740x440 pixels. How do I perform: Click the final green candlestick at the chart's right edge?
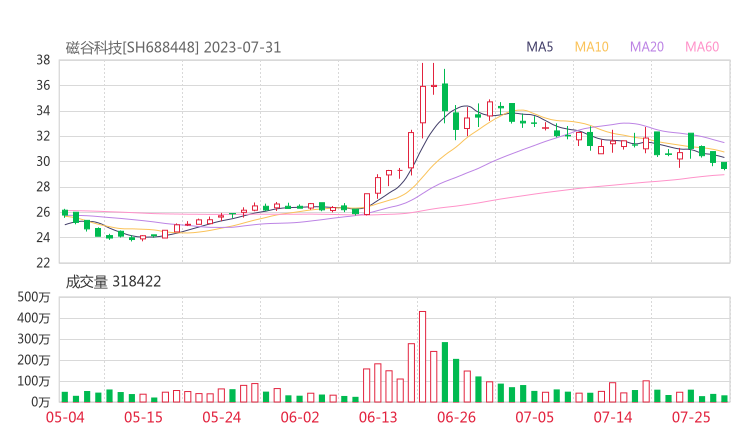point(724,165)
